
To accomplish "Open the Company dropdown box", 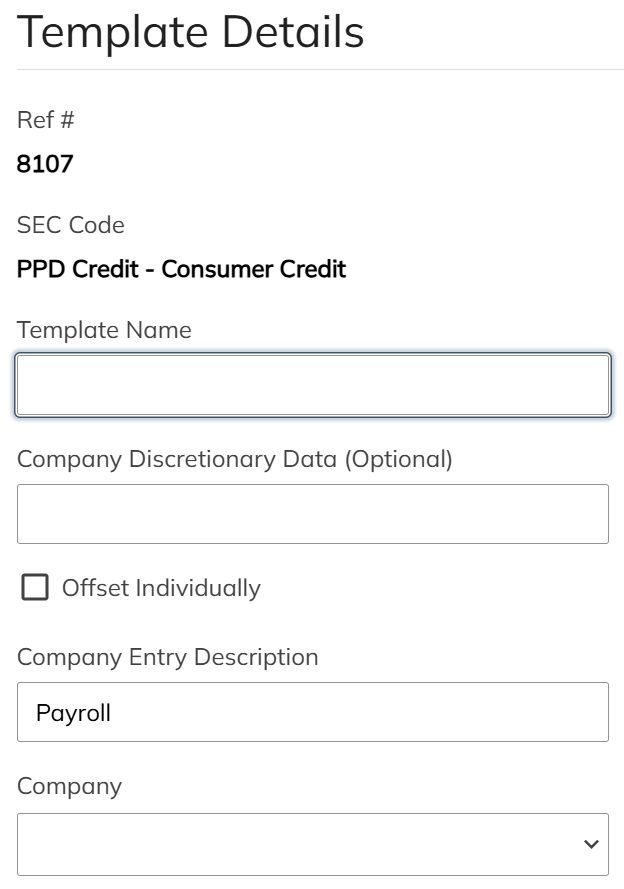I will (x=300, y=844).
